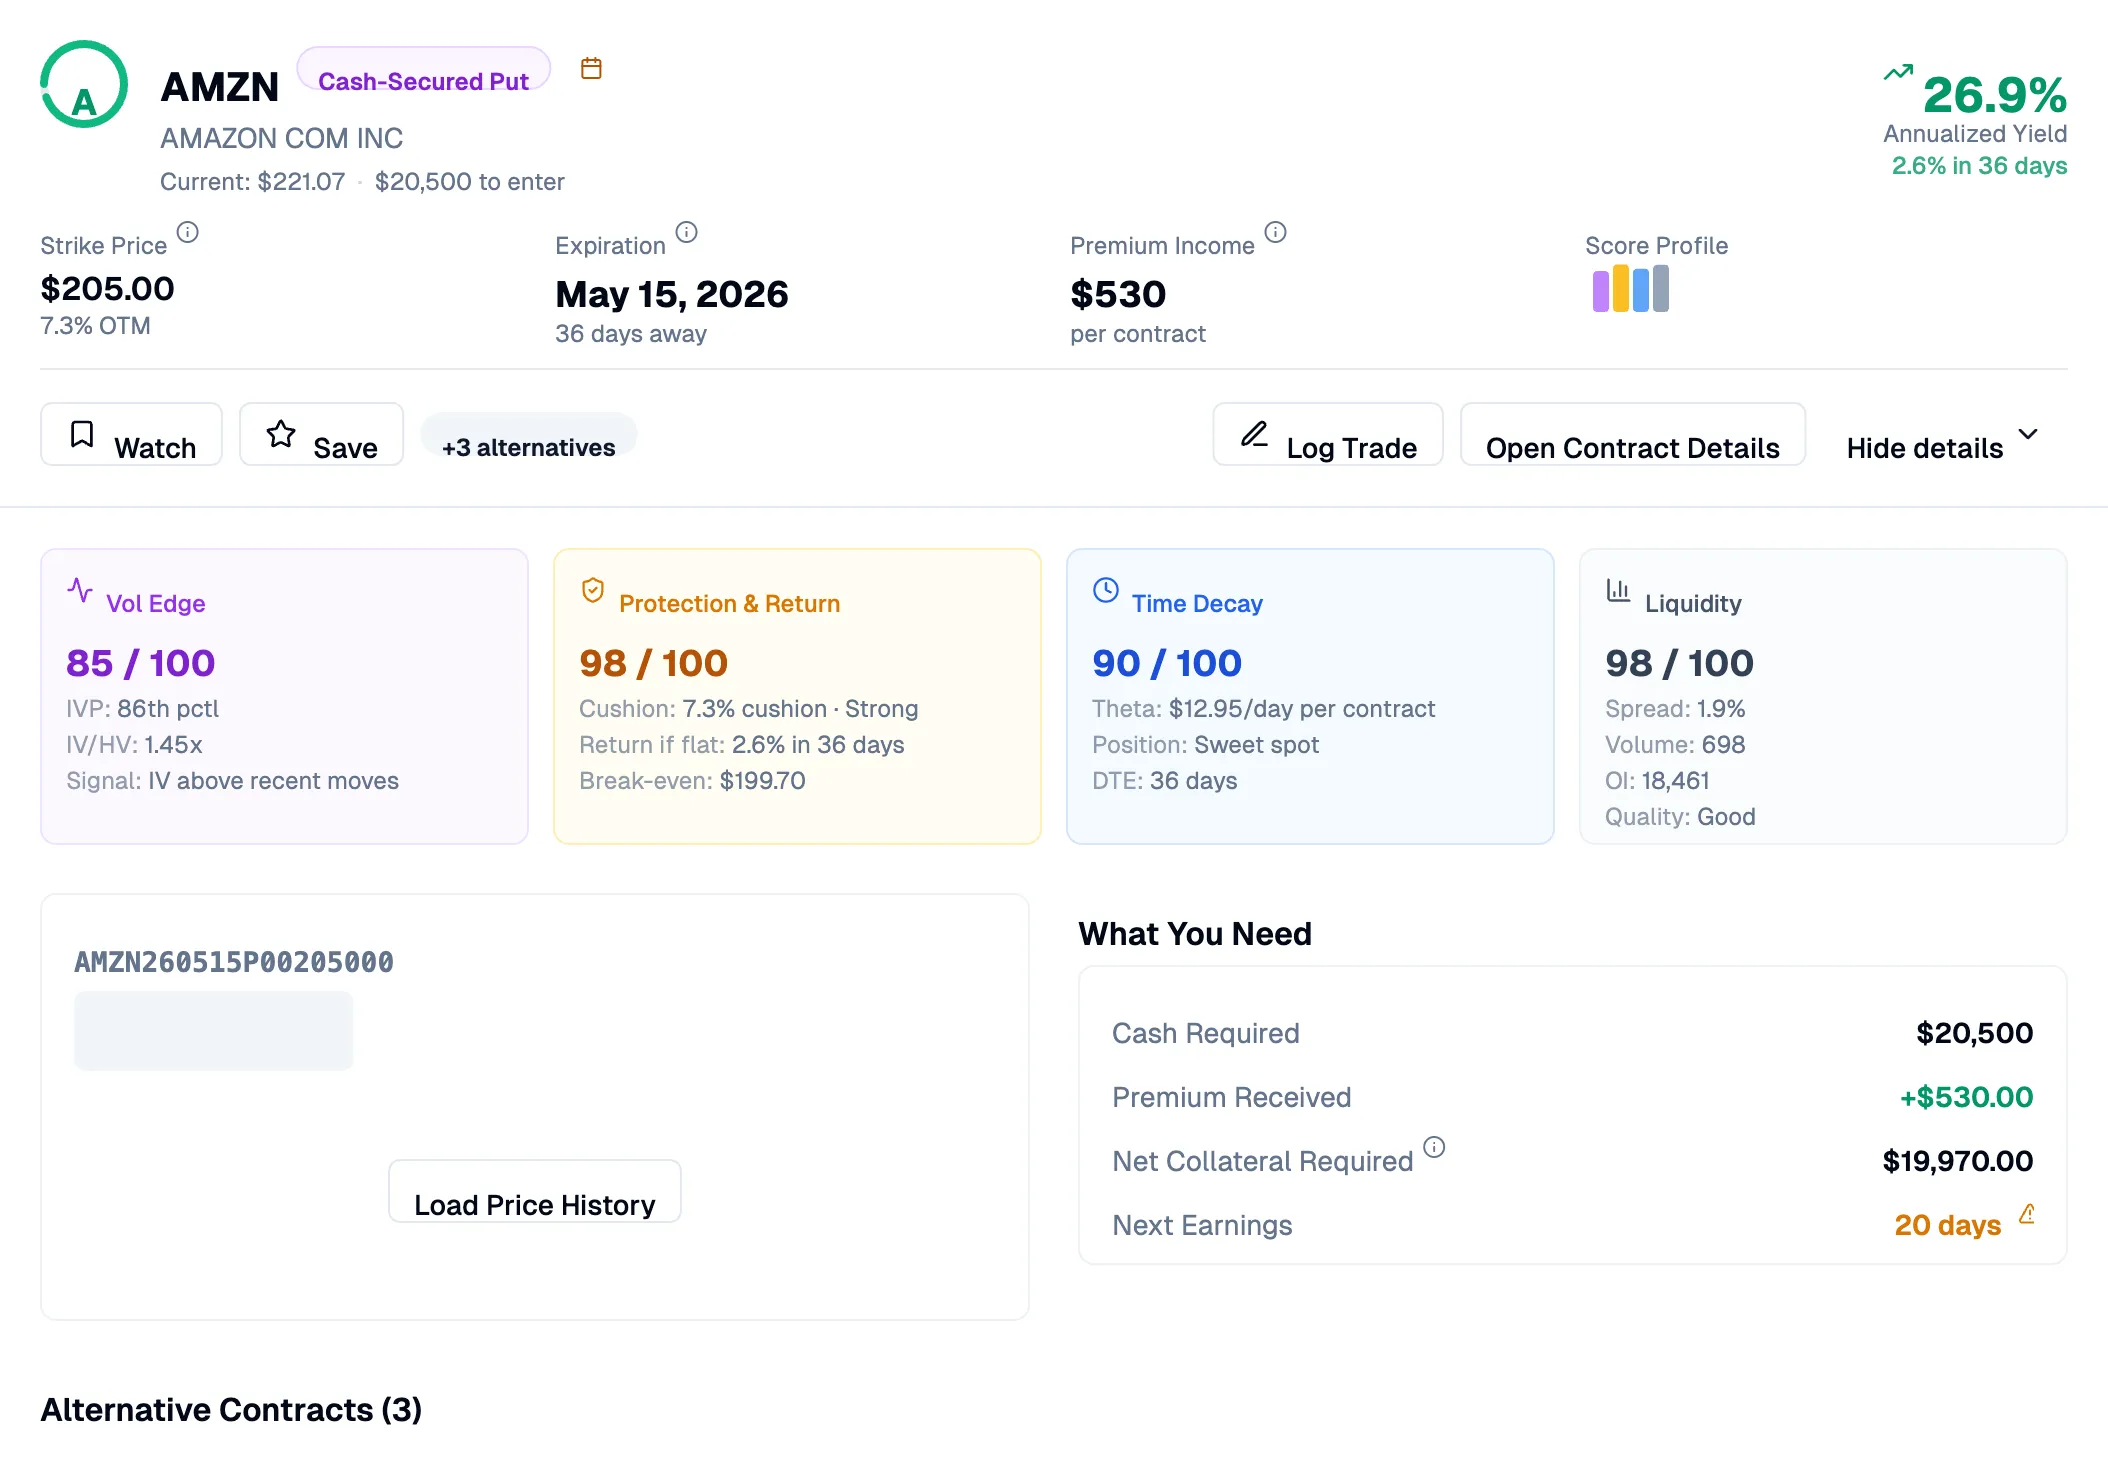Click the $19,970.00 net collateral amount
Viewport: 2108px width, 1482px height.
pyautogui.click(x=1958, y=1161)
